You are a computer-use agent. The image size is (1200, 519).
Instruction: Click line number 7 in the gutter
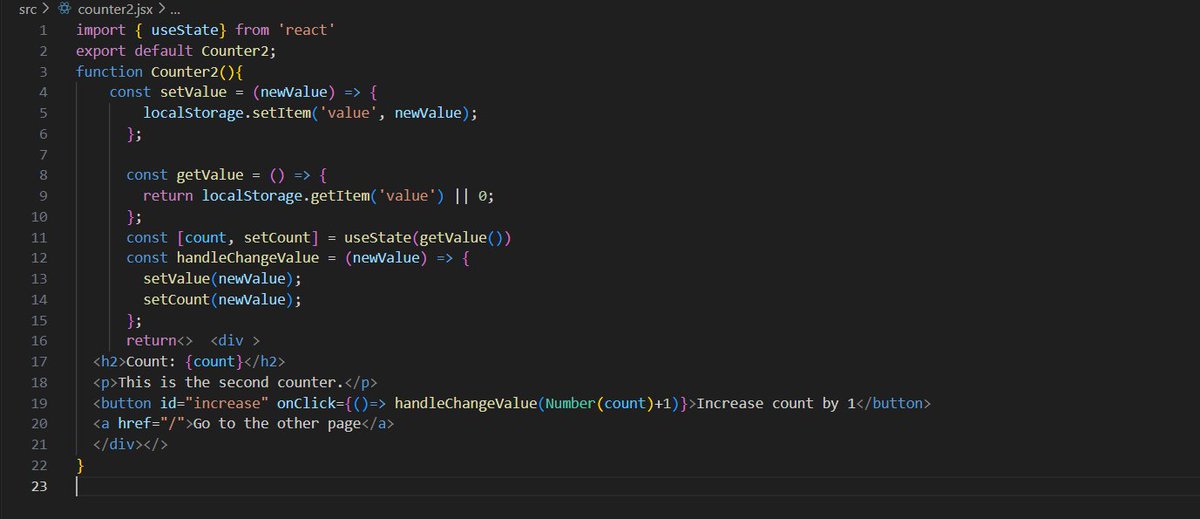coord(43,154)
